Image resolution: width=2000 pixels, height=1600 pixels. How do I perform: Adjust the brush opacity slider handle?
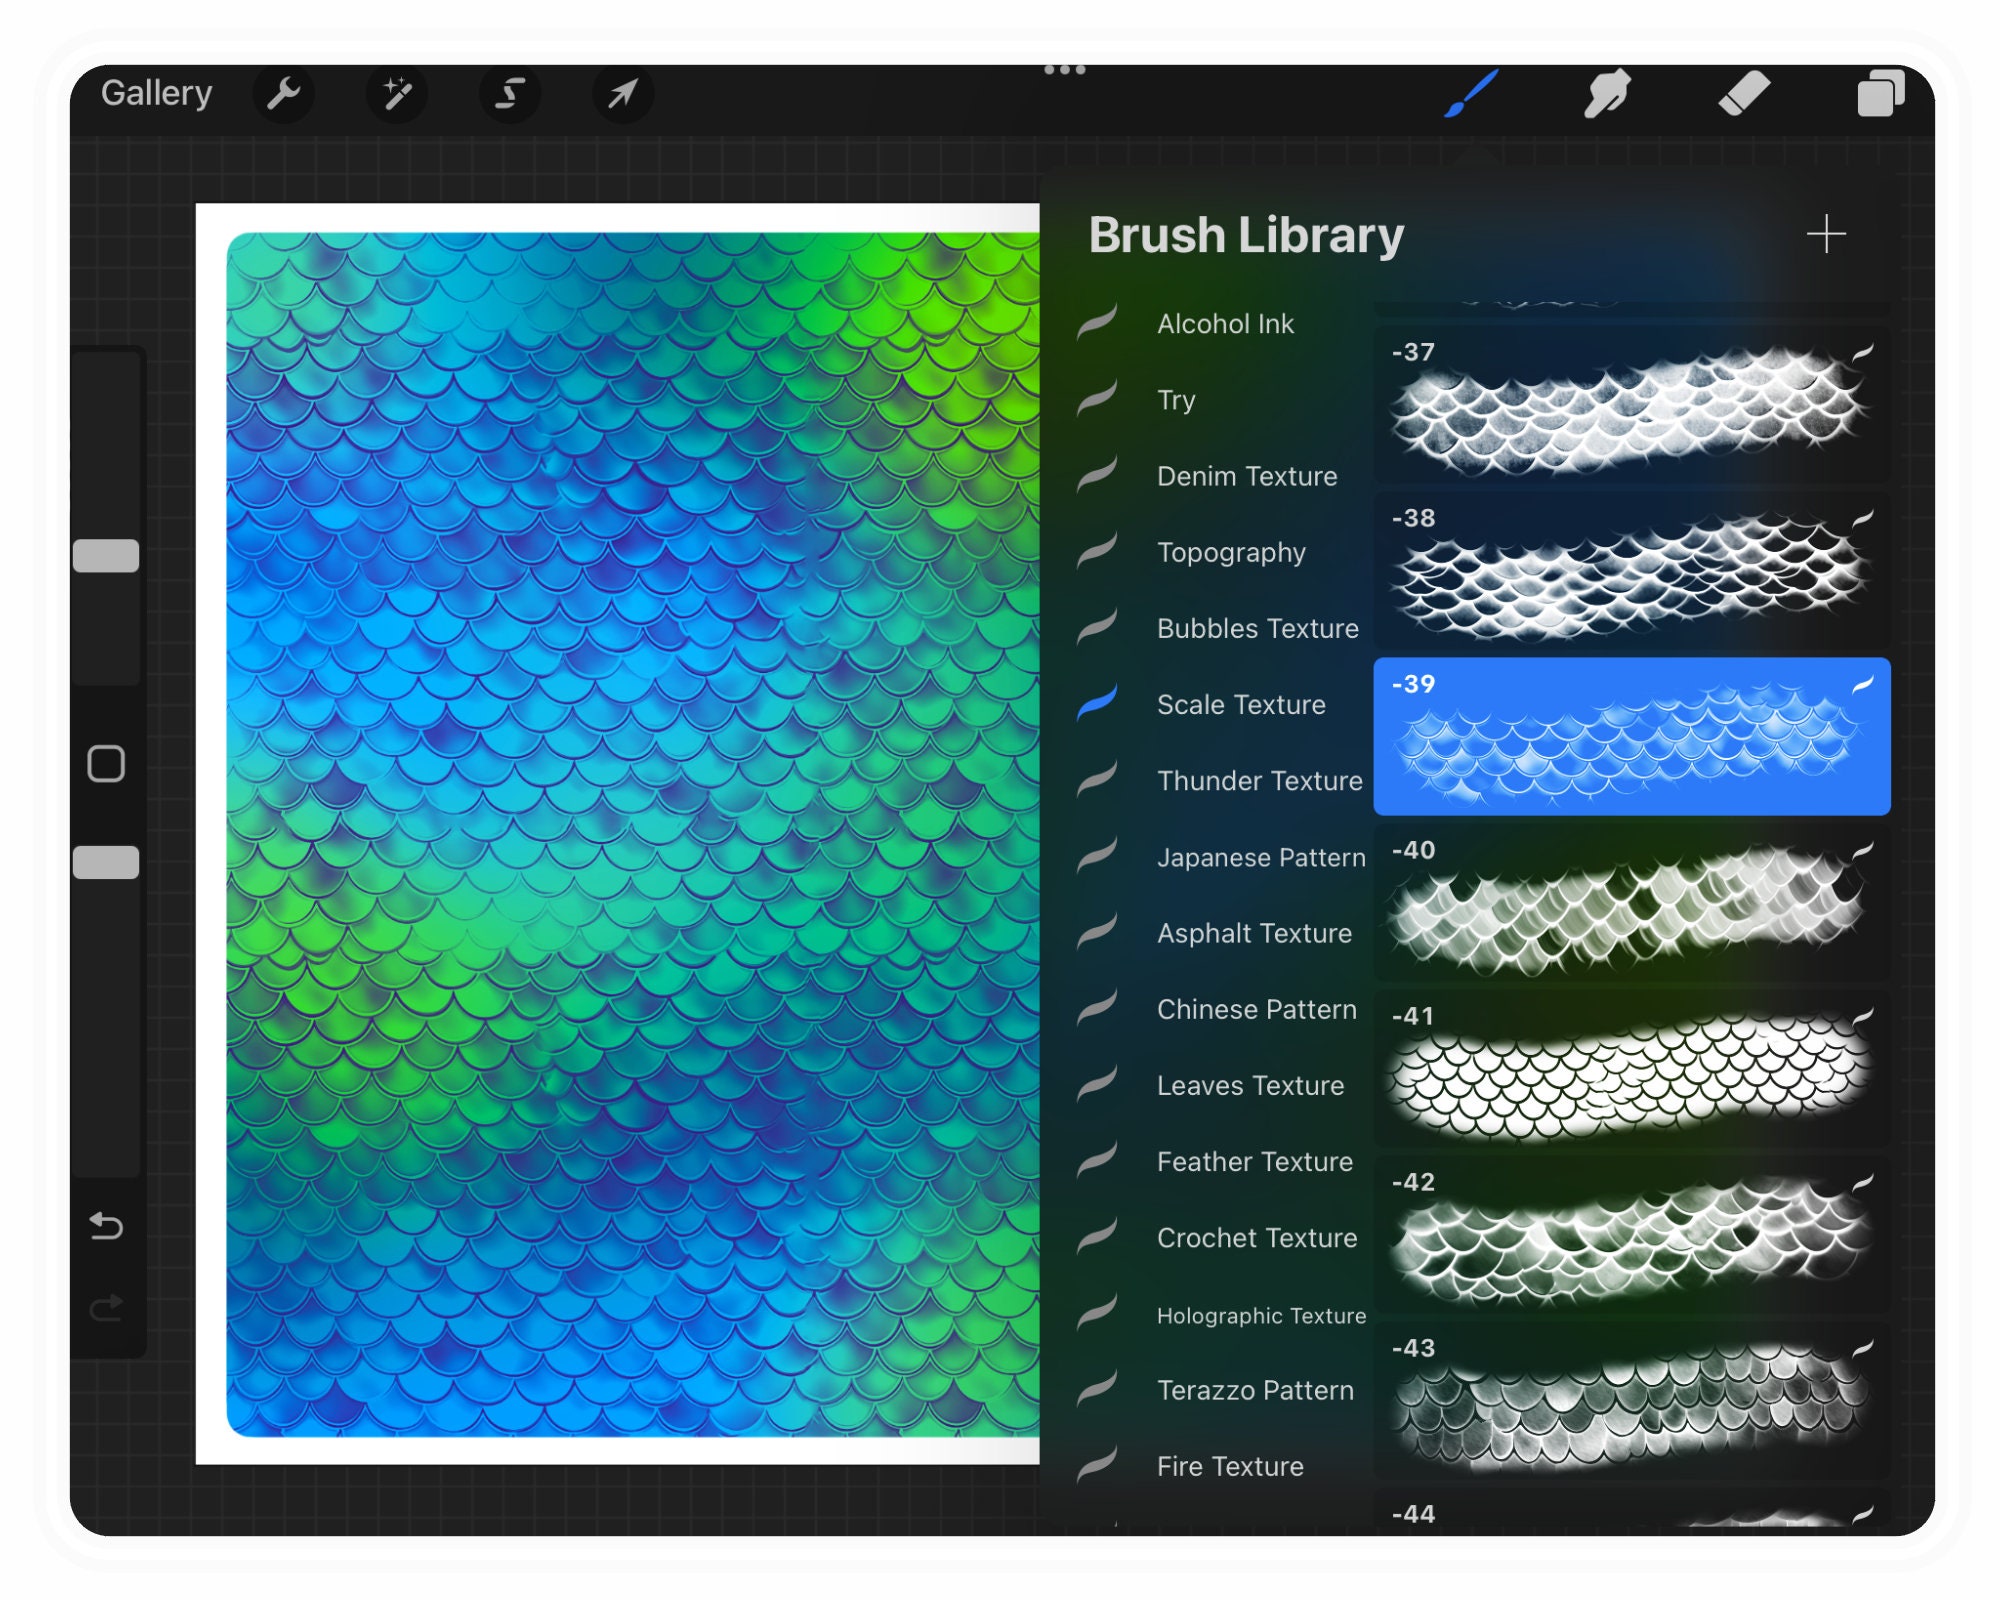tap(106, 862)
